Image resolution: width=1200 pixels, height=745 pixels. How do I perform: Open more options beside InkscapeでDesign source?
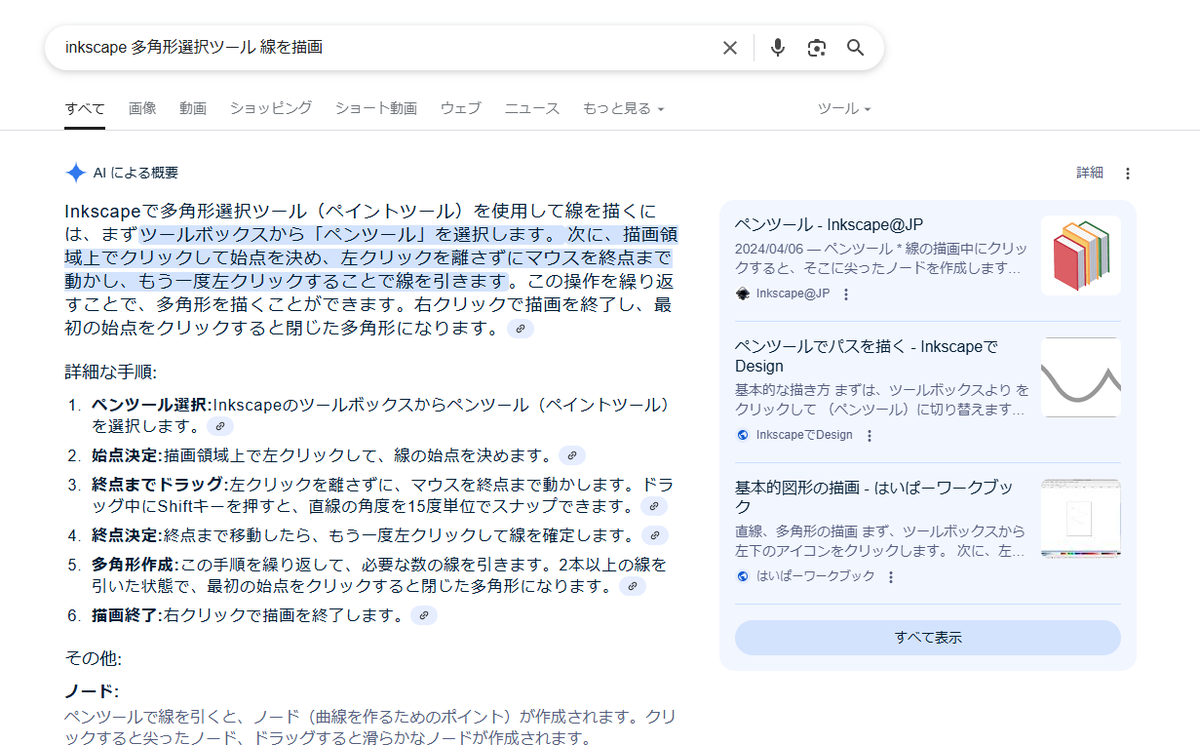(x=869, y=435)
